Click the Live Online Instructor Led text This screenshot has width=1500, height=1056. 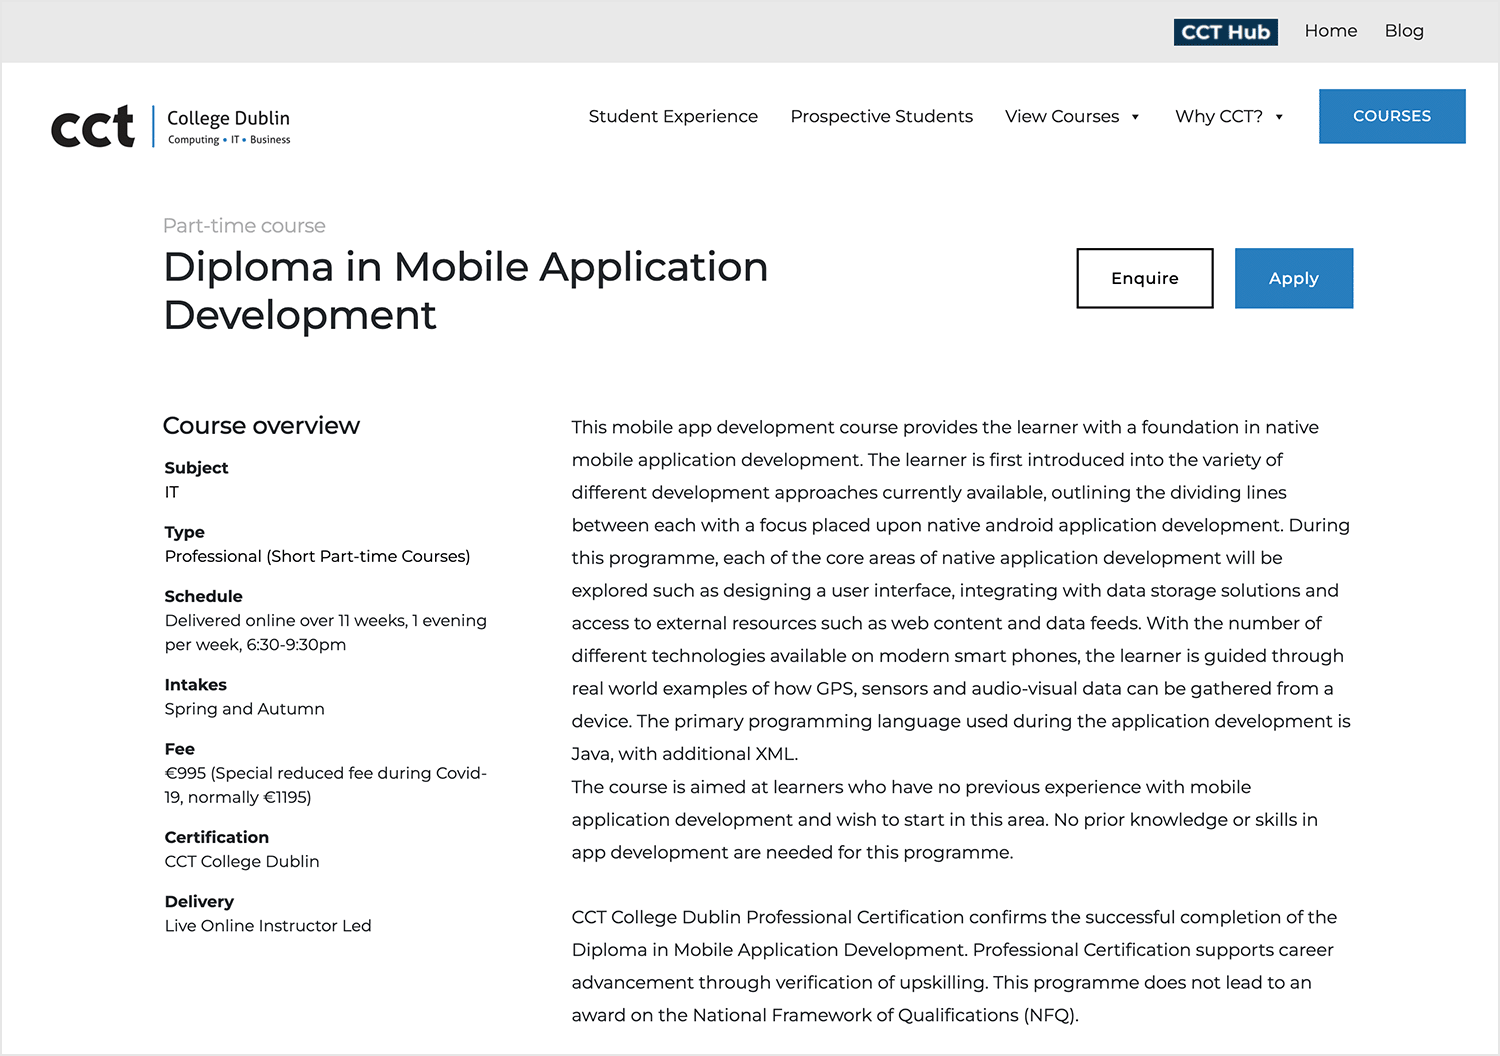[x=267, y=925]
